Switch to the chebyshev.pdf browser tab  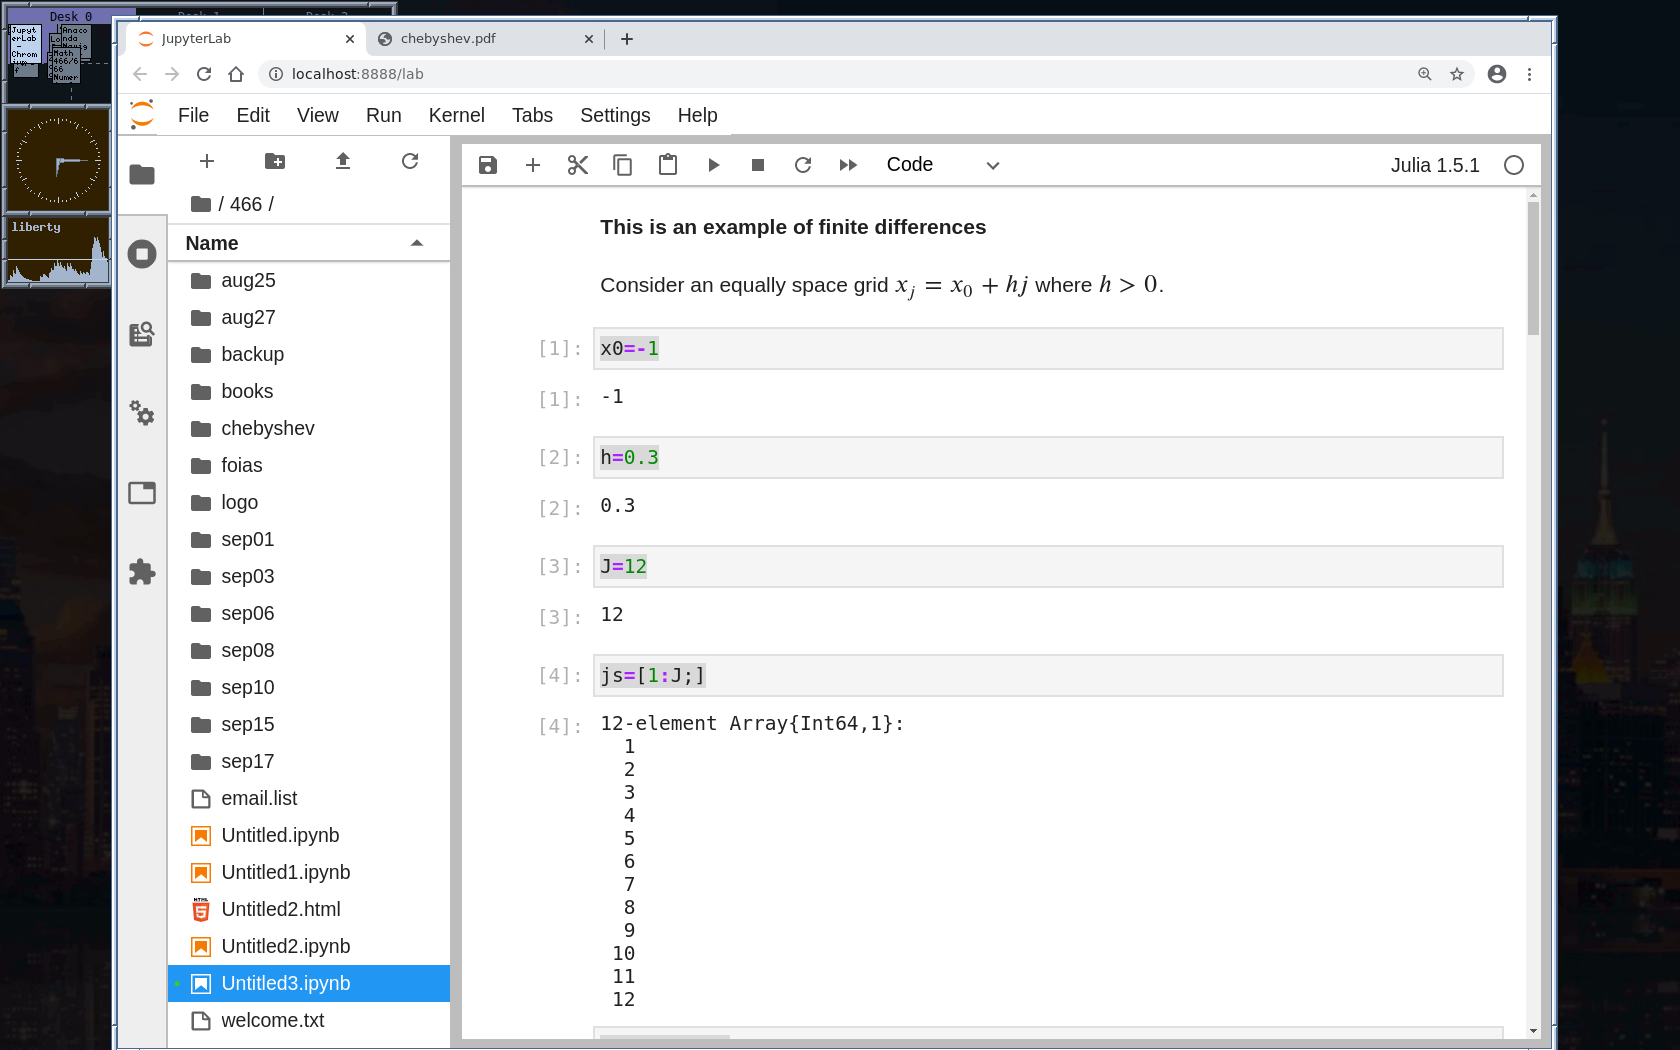pos(448,39)
